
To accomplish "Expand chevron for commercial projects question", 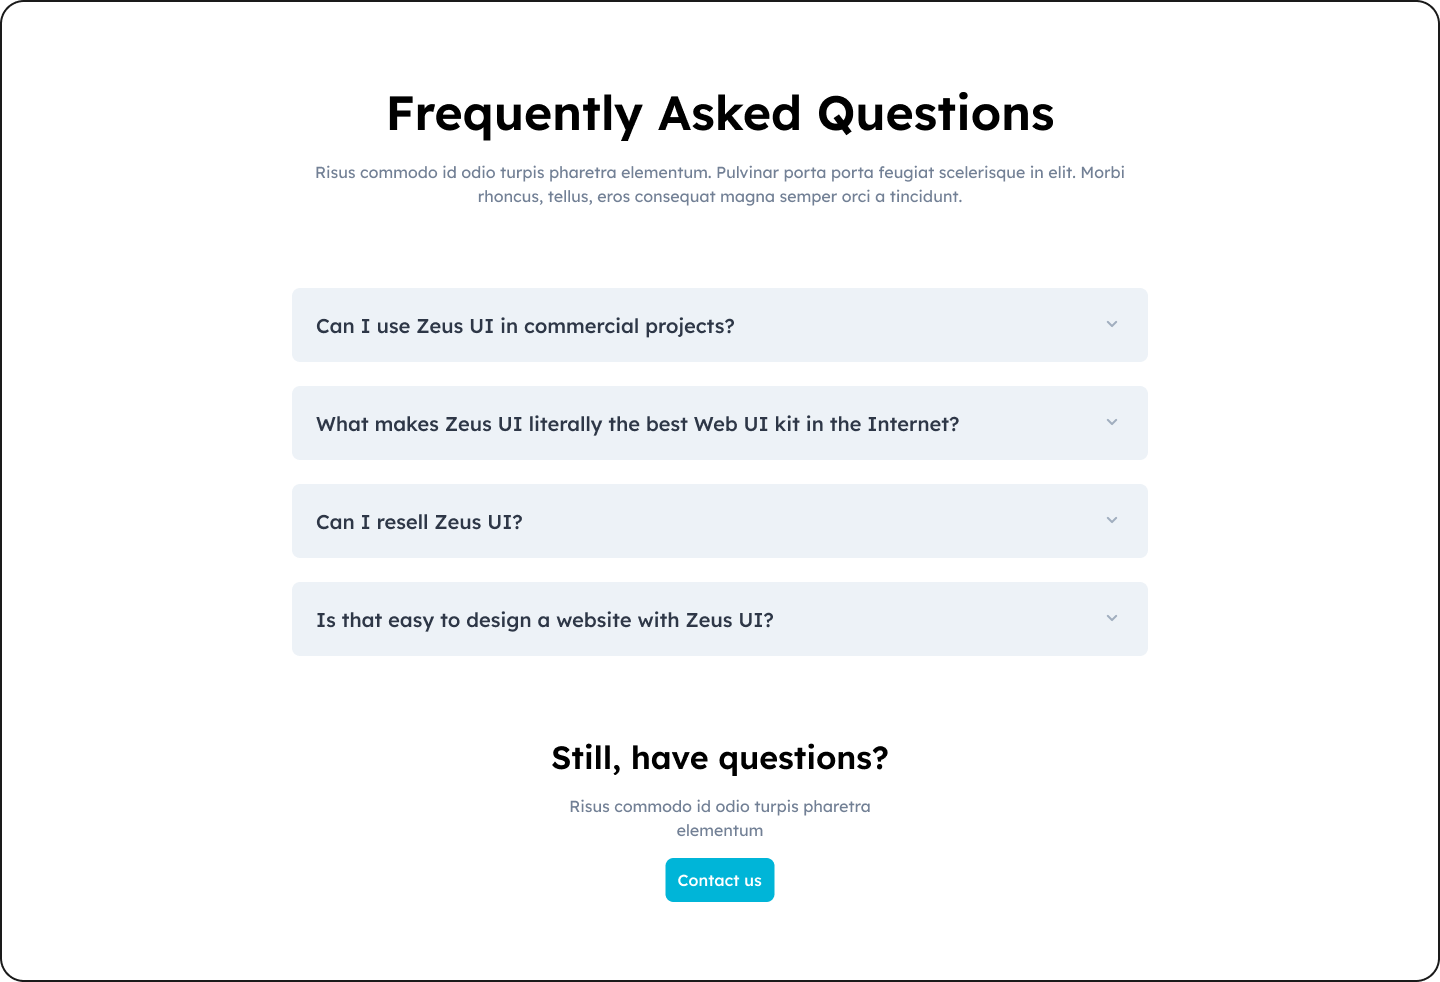I will 1111,324.
